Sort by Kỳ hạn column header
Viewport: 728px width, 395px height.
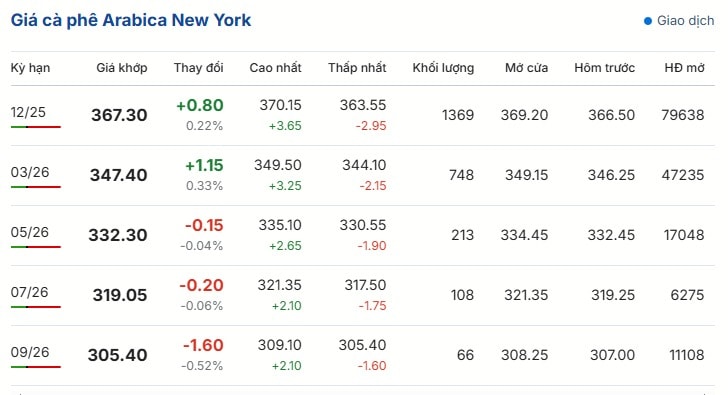point(30,68)
